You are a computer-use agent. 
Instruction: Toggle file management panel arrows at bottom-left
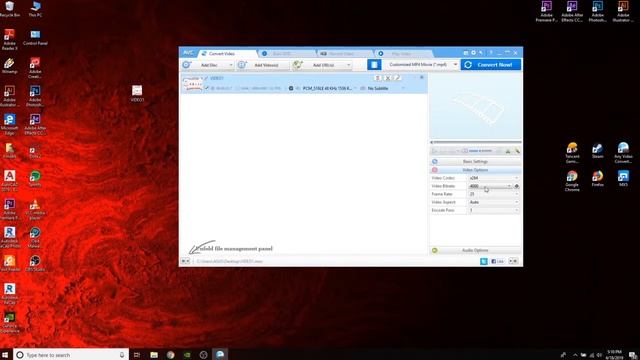[185, 261]
